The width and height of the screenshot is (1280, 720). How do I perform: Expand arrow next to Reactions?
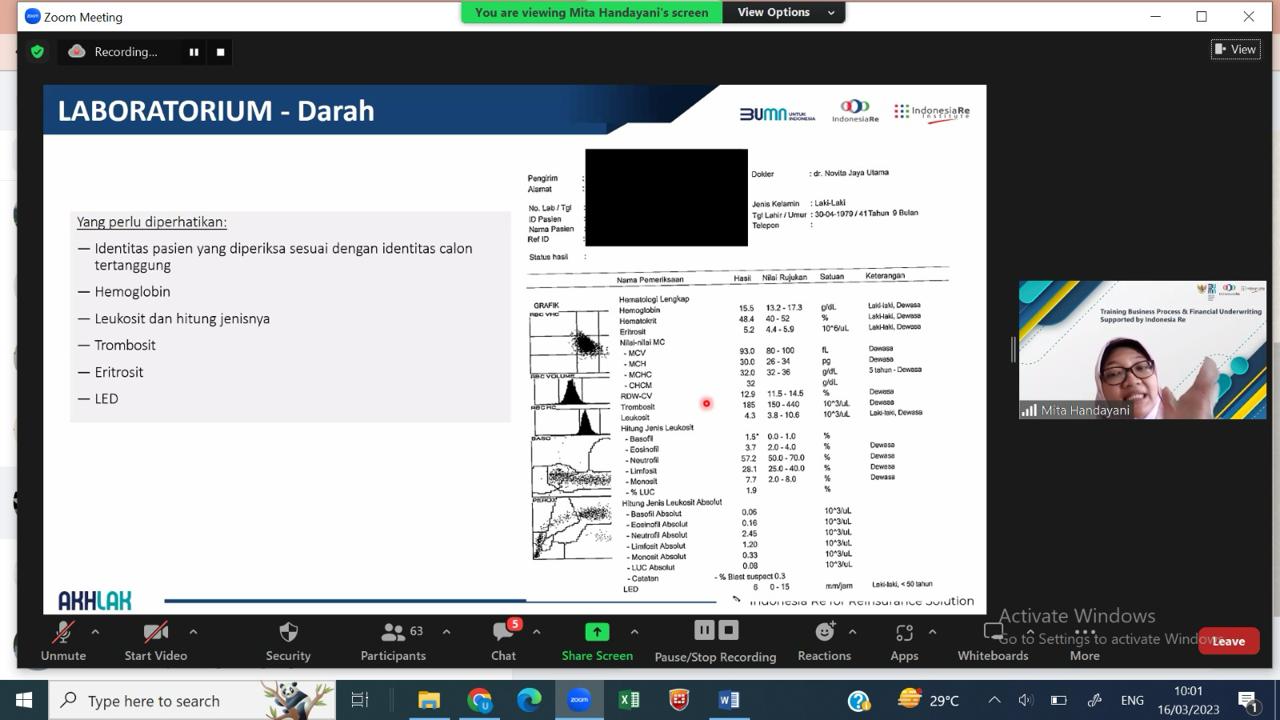(x=852, y=632)
